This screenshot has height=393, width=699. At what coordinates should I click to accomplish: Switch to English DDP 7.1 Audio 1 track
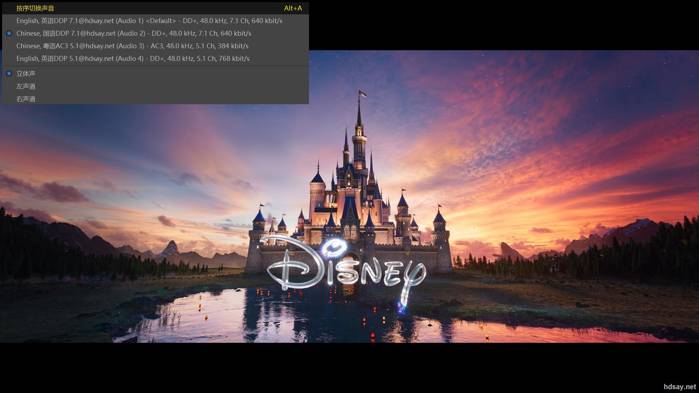155,20
